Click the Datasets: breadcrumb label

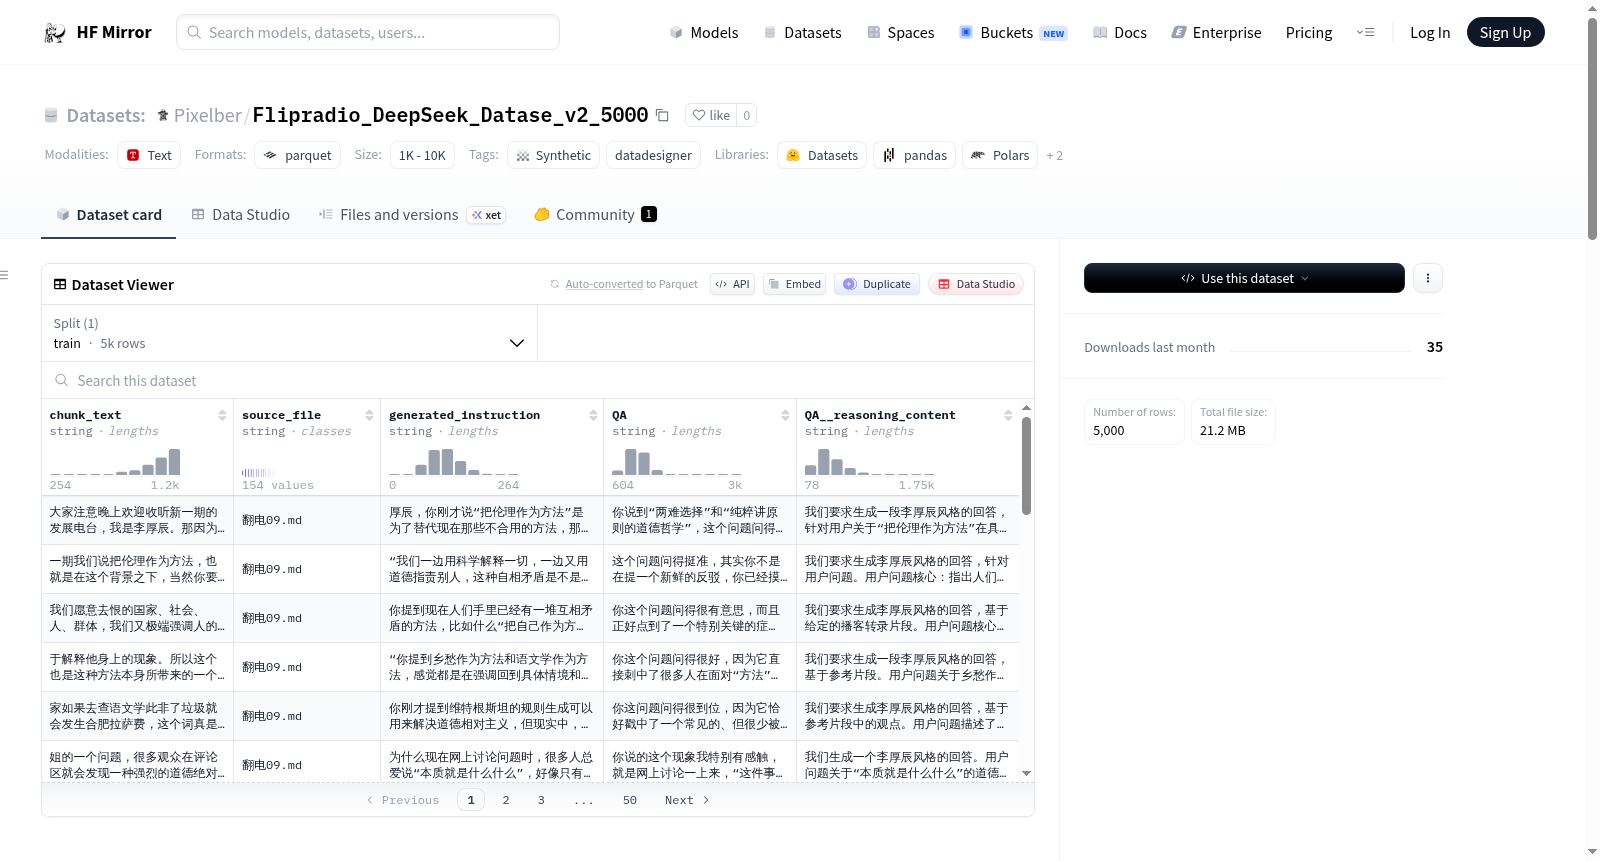click(106, 115)
